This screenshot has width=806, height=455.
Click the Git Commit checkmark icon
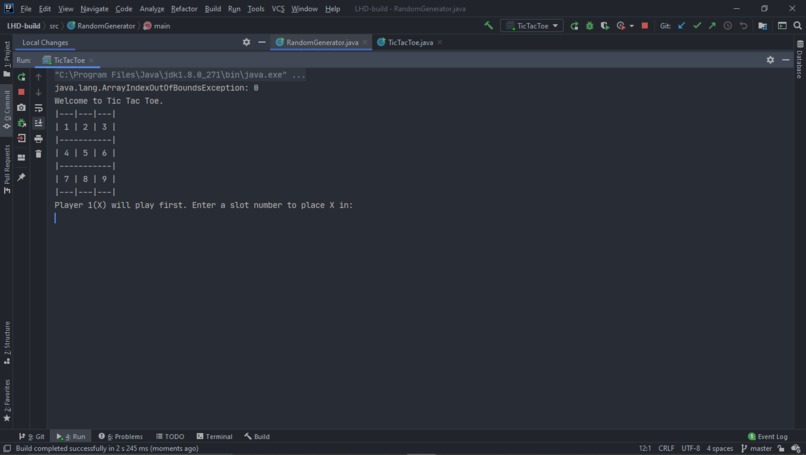point(697,26)
